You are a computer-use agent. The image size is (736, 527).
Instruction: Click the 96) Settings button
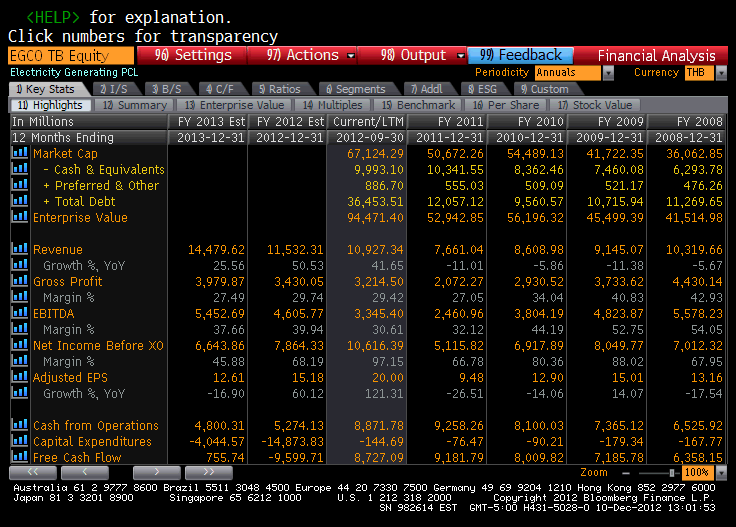(192, 55)
